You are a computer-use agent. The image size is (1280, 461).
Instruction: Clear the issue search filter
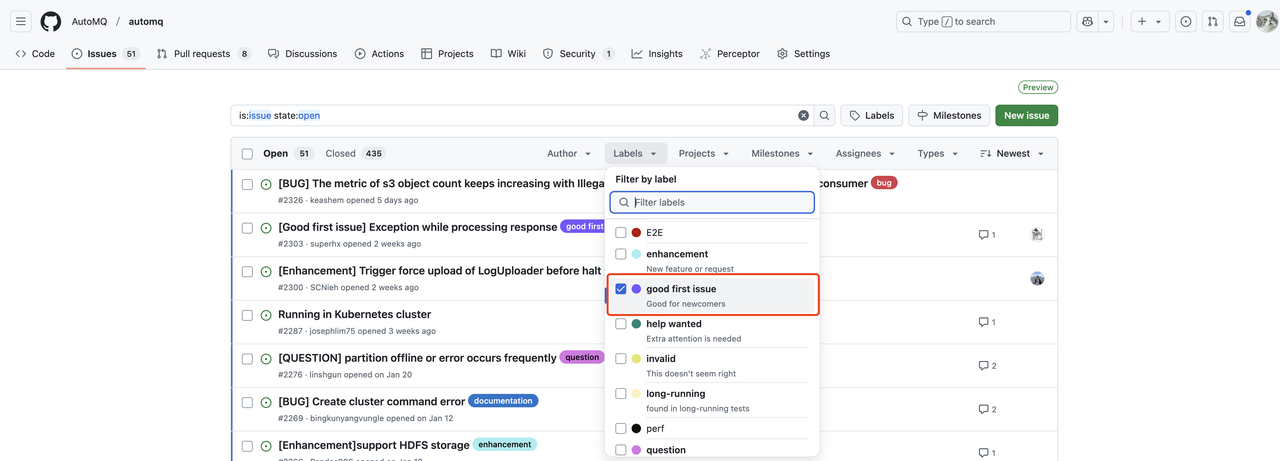click(x=803, y=116)
